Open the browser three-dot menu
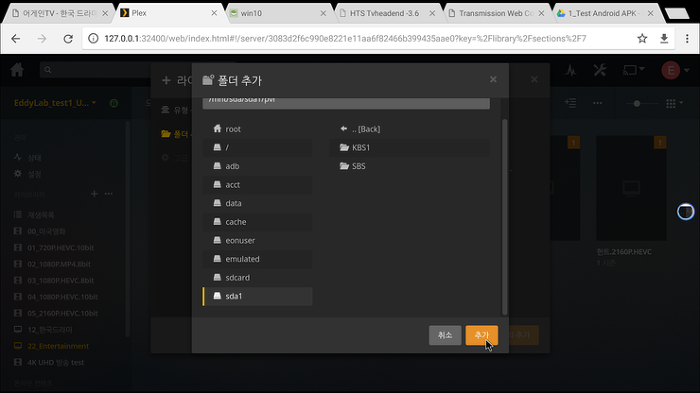This screenshot has height=393, width=700. tap(687, 38)
